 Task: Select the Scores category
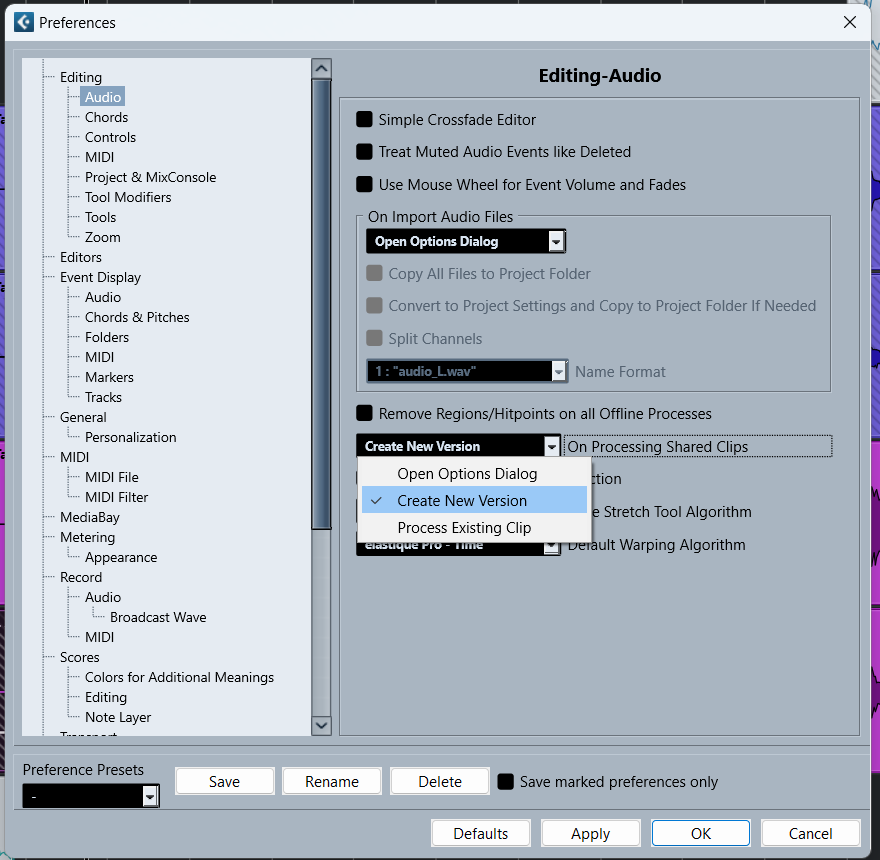(80, 657)
